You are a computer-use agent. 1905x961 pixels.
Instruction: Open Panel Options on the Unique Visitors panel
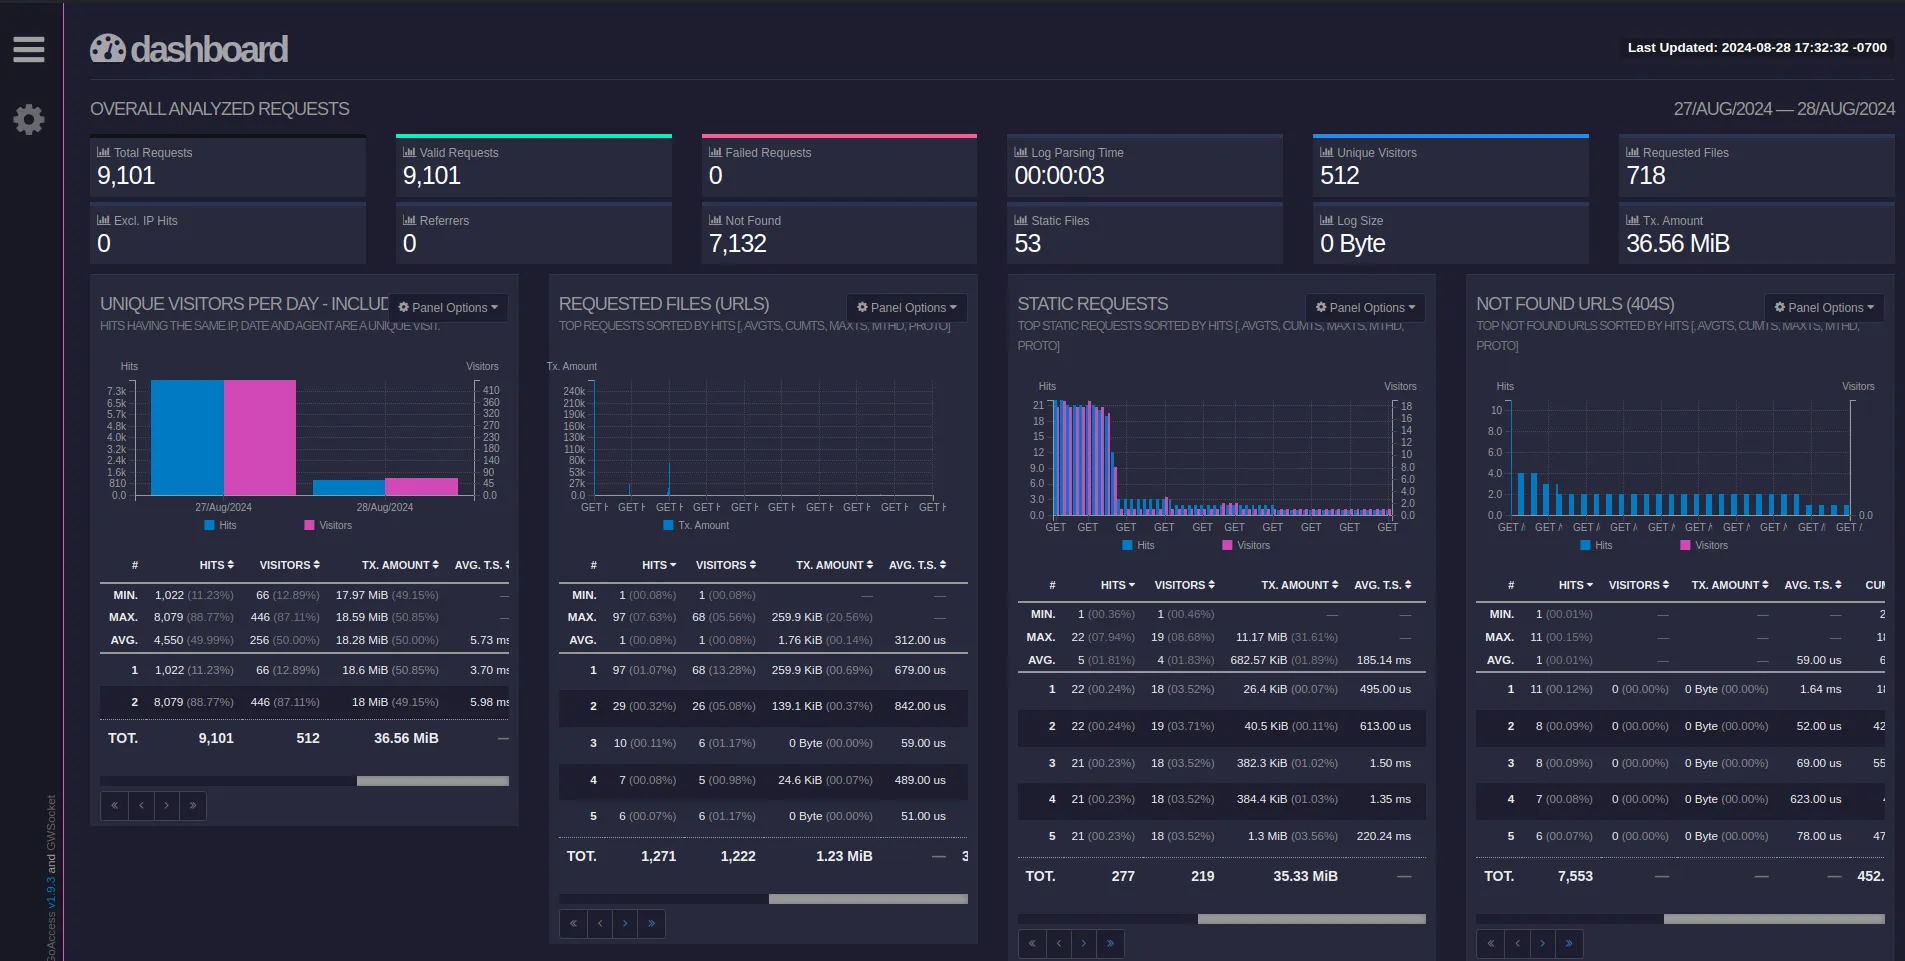[448, 307]
